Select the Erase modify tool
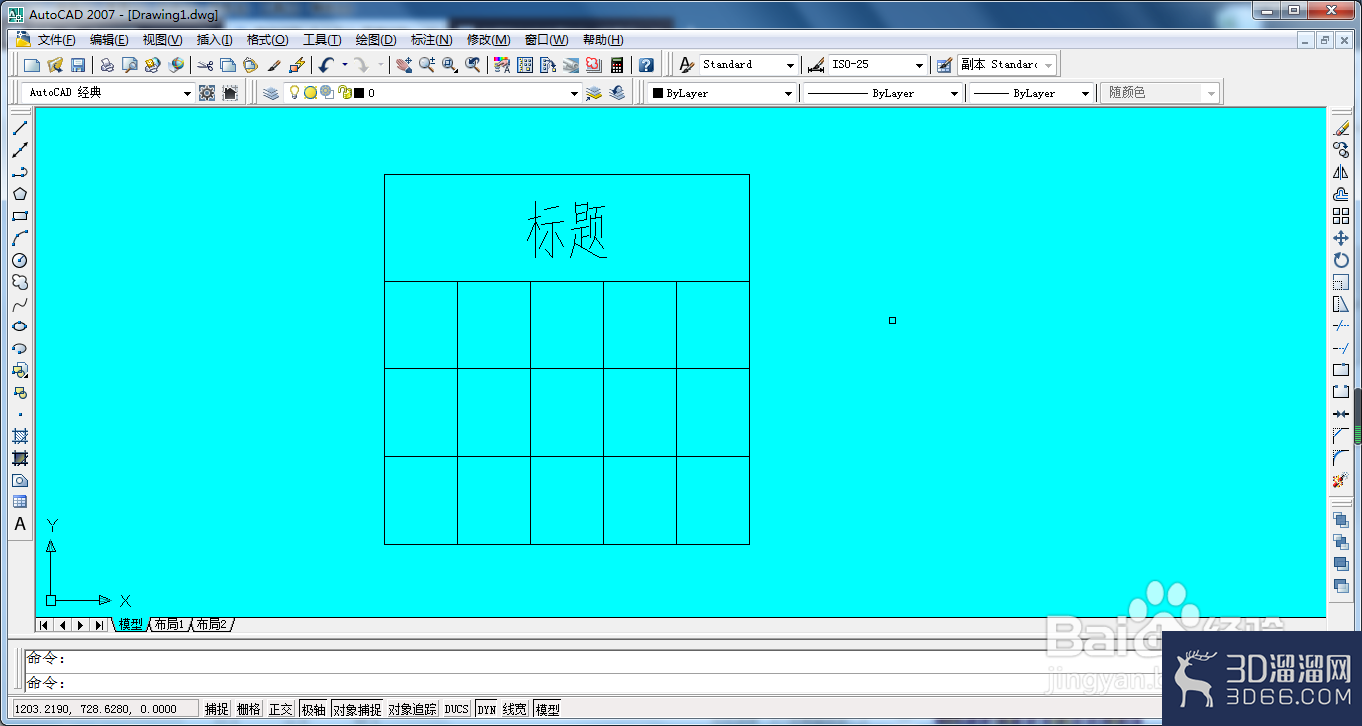The height and width of the screenshot is (726, 1362). click(x=1341, y=128)
